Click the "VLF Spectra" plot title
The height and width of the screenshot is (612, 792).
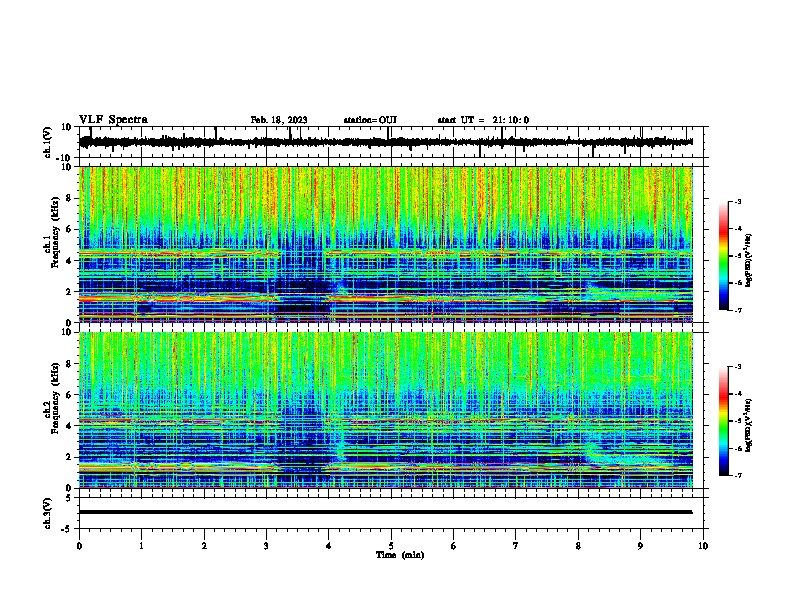click(113, 120)
